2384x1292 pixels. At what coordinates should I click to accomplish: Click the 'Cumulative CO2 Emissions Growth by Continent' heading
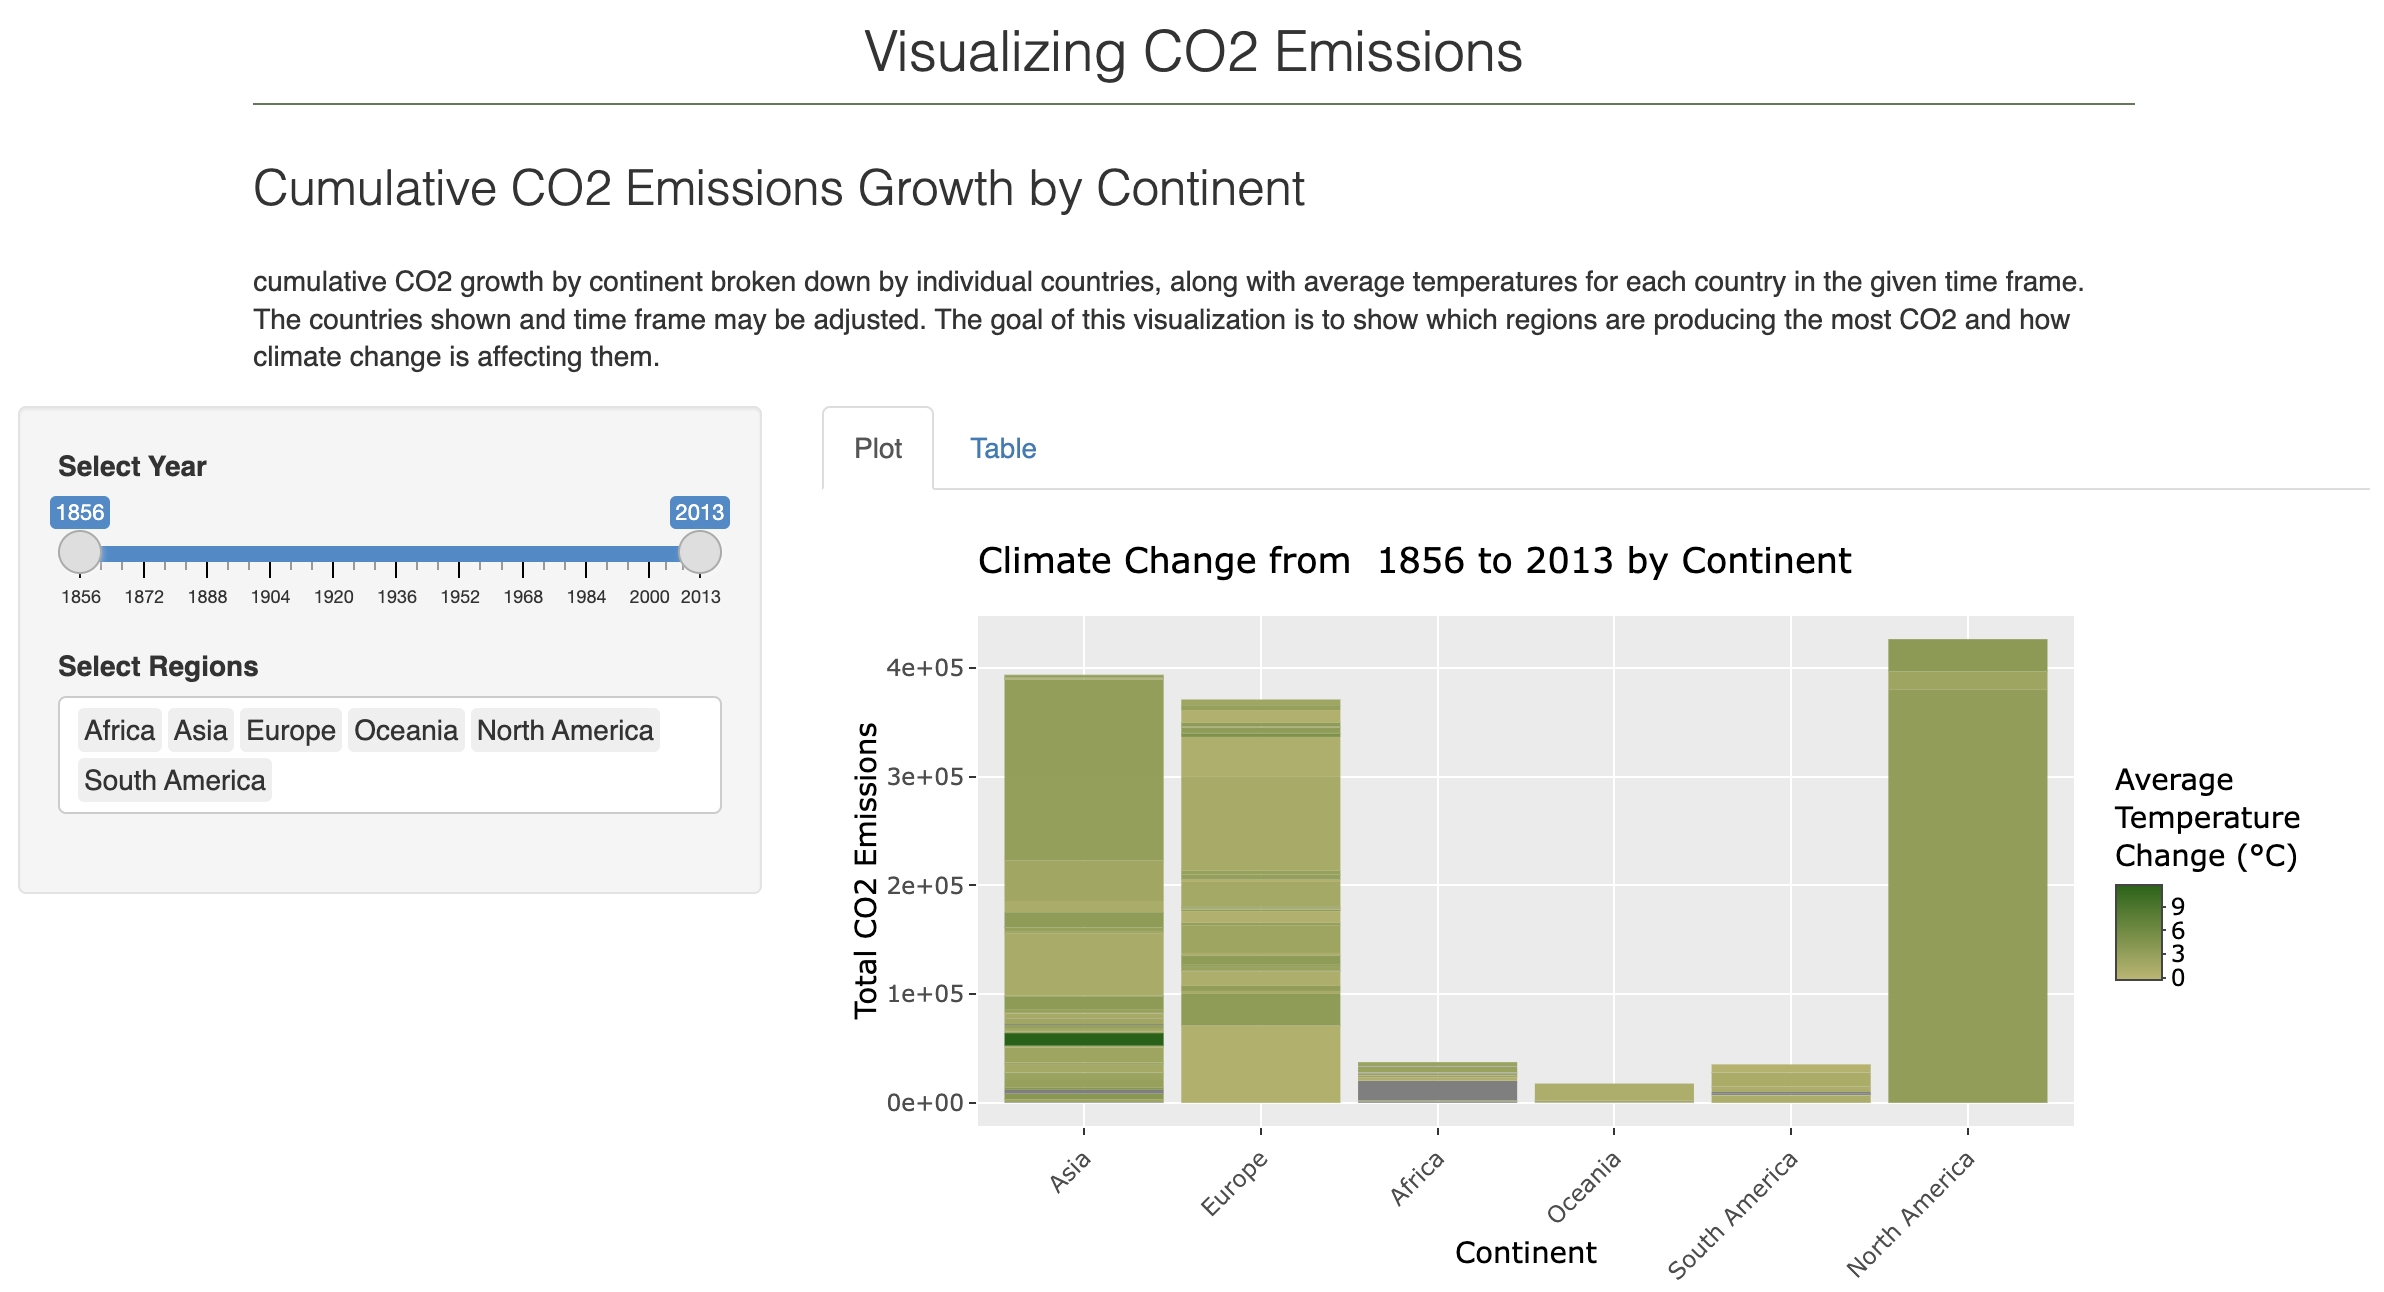[x=778, y=188]
